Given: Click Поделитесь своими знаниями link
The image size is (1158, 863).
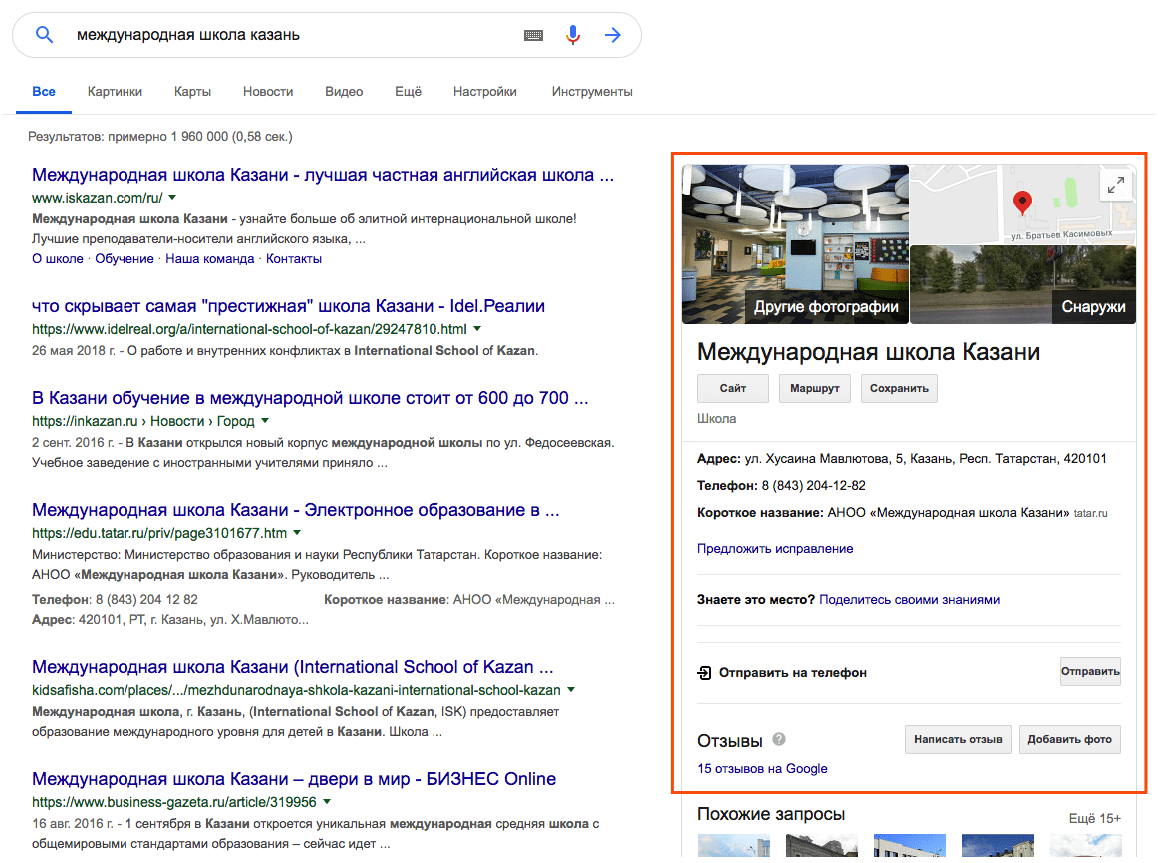Looking at the screenshot, I should (x=910, y=599).
